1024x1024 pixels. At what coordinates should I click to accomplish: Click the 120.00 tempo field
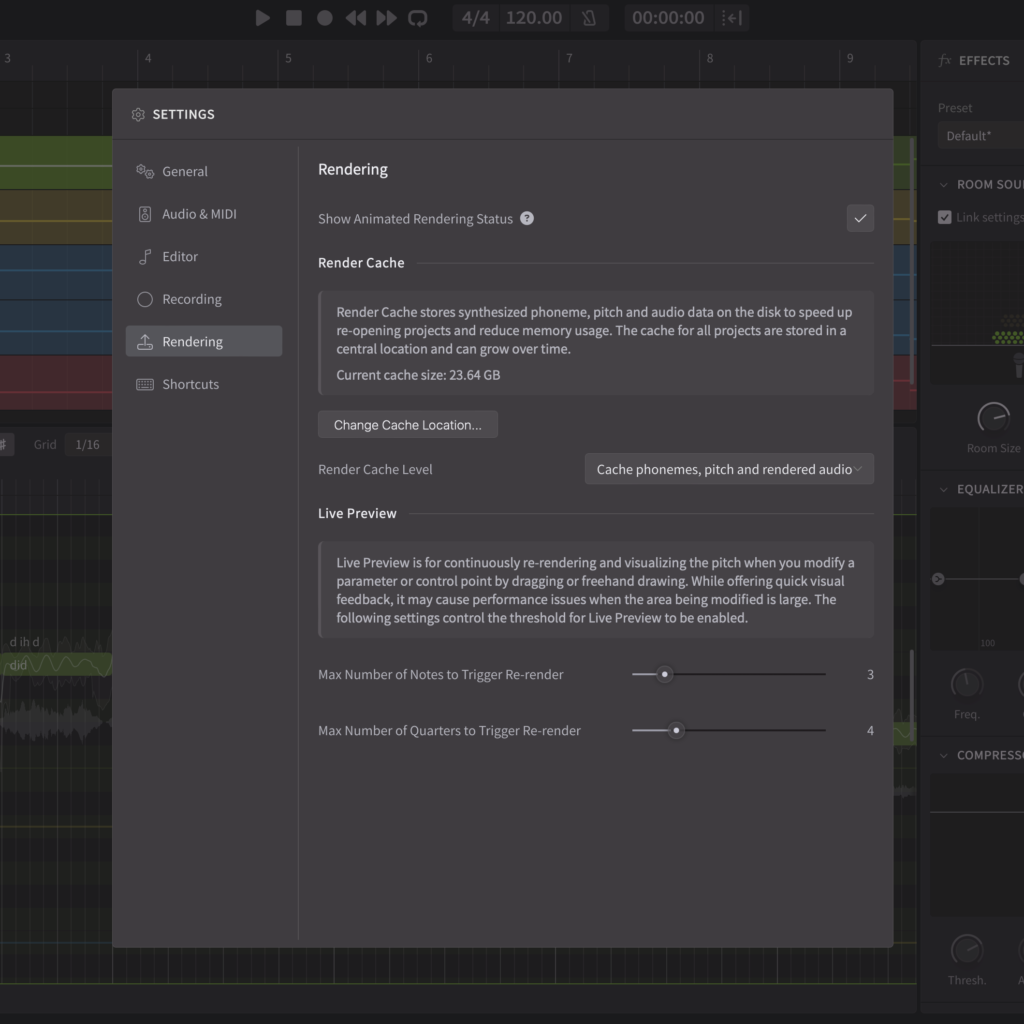click(533, 18)
